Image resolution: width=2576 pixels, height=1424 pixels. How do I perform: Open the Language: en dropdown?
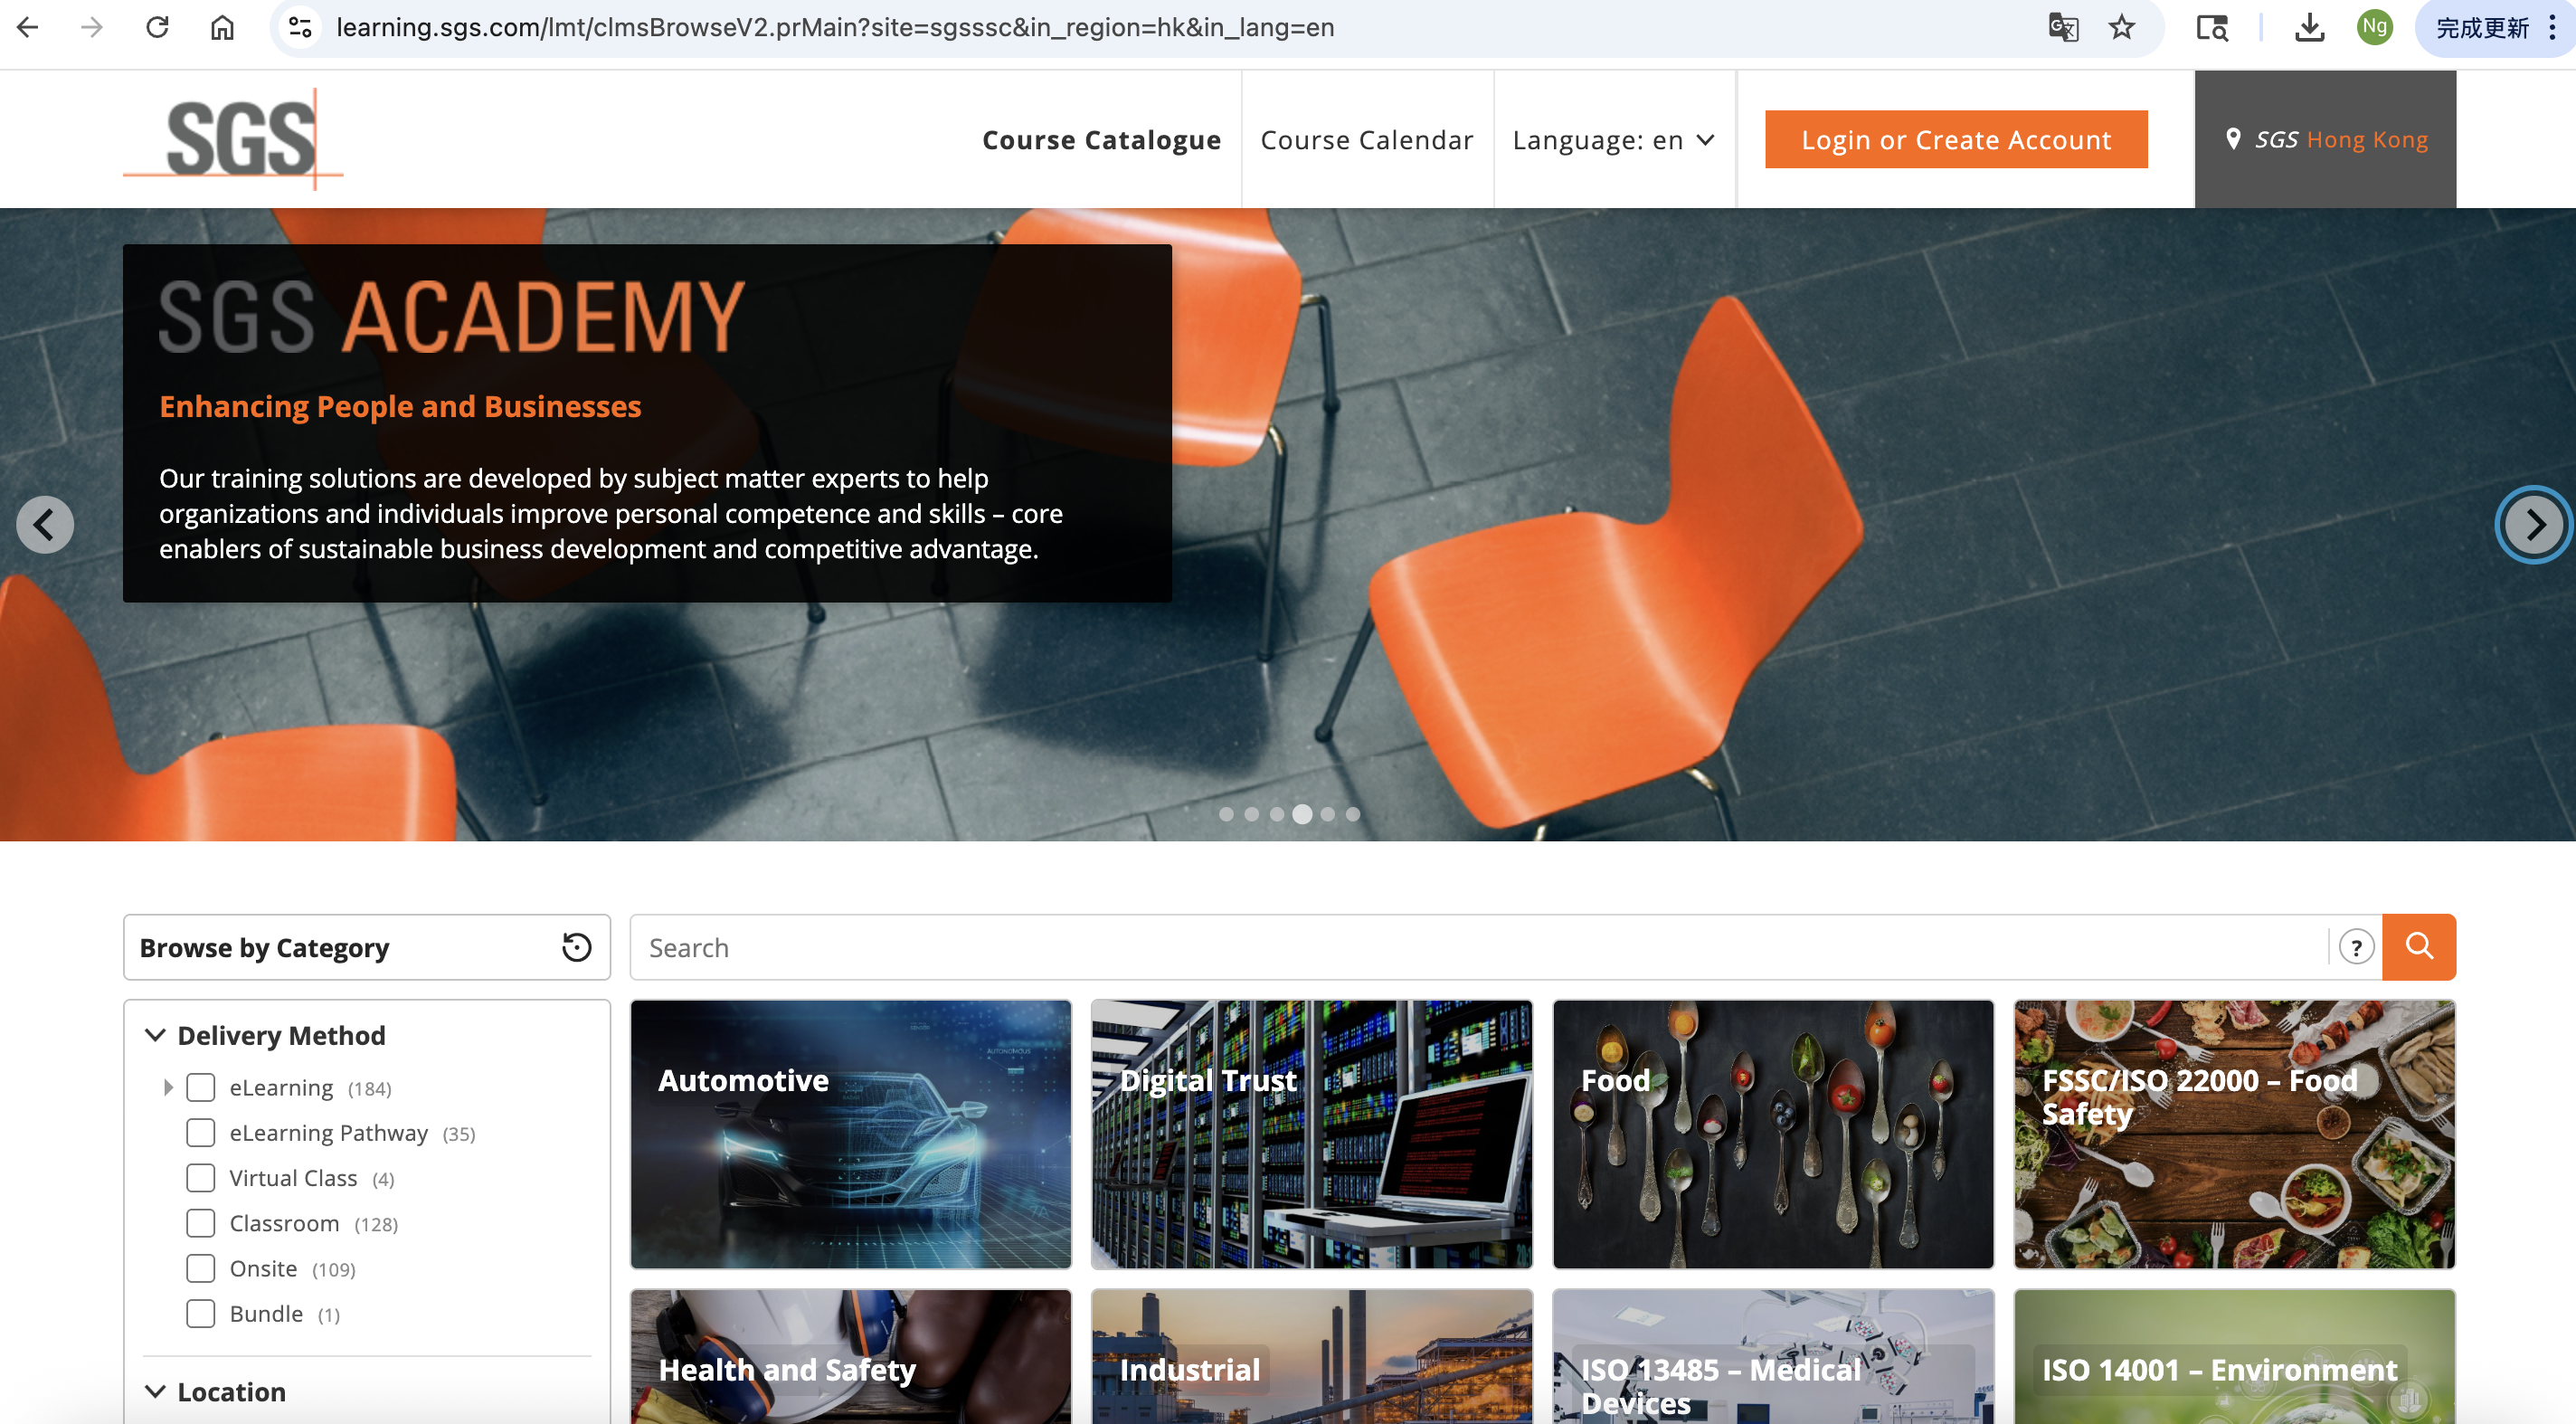tap(1613, 139)
